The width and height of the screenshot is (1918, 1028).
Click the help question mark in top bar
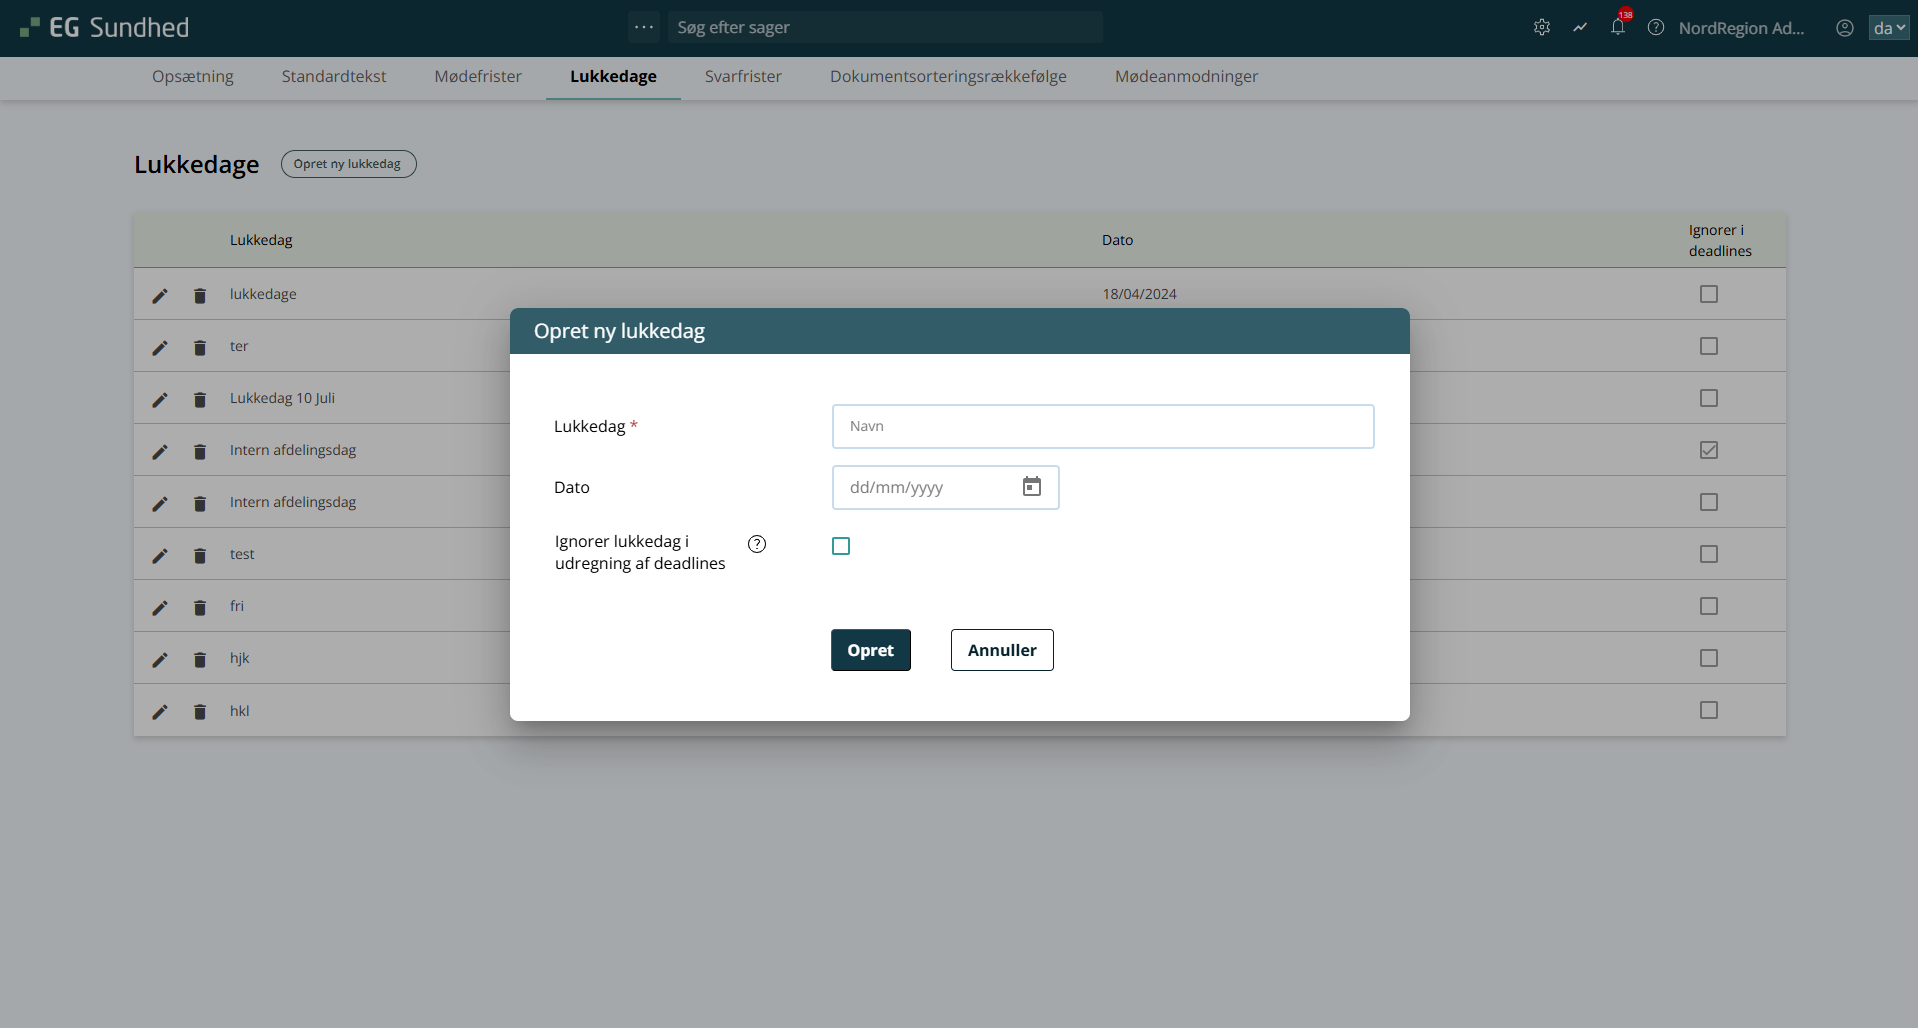(x=1656, y=28)
